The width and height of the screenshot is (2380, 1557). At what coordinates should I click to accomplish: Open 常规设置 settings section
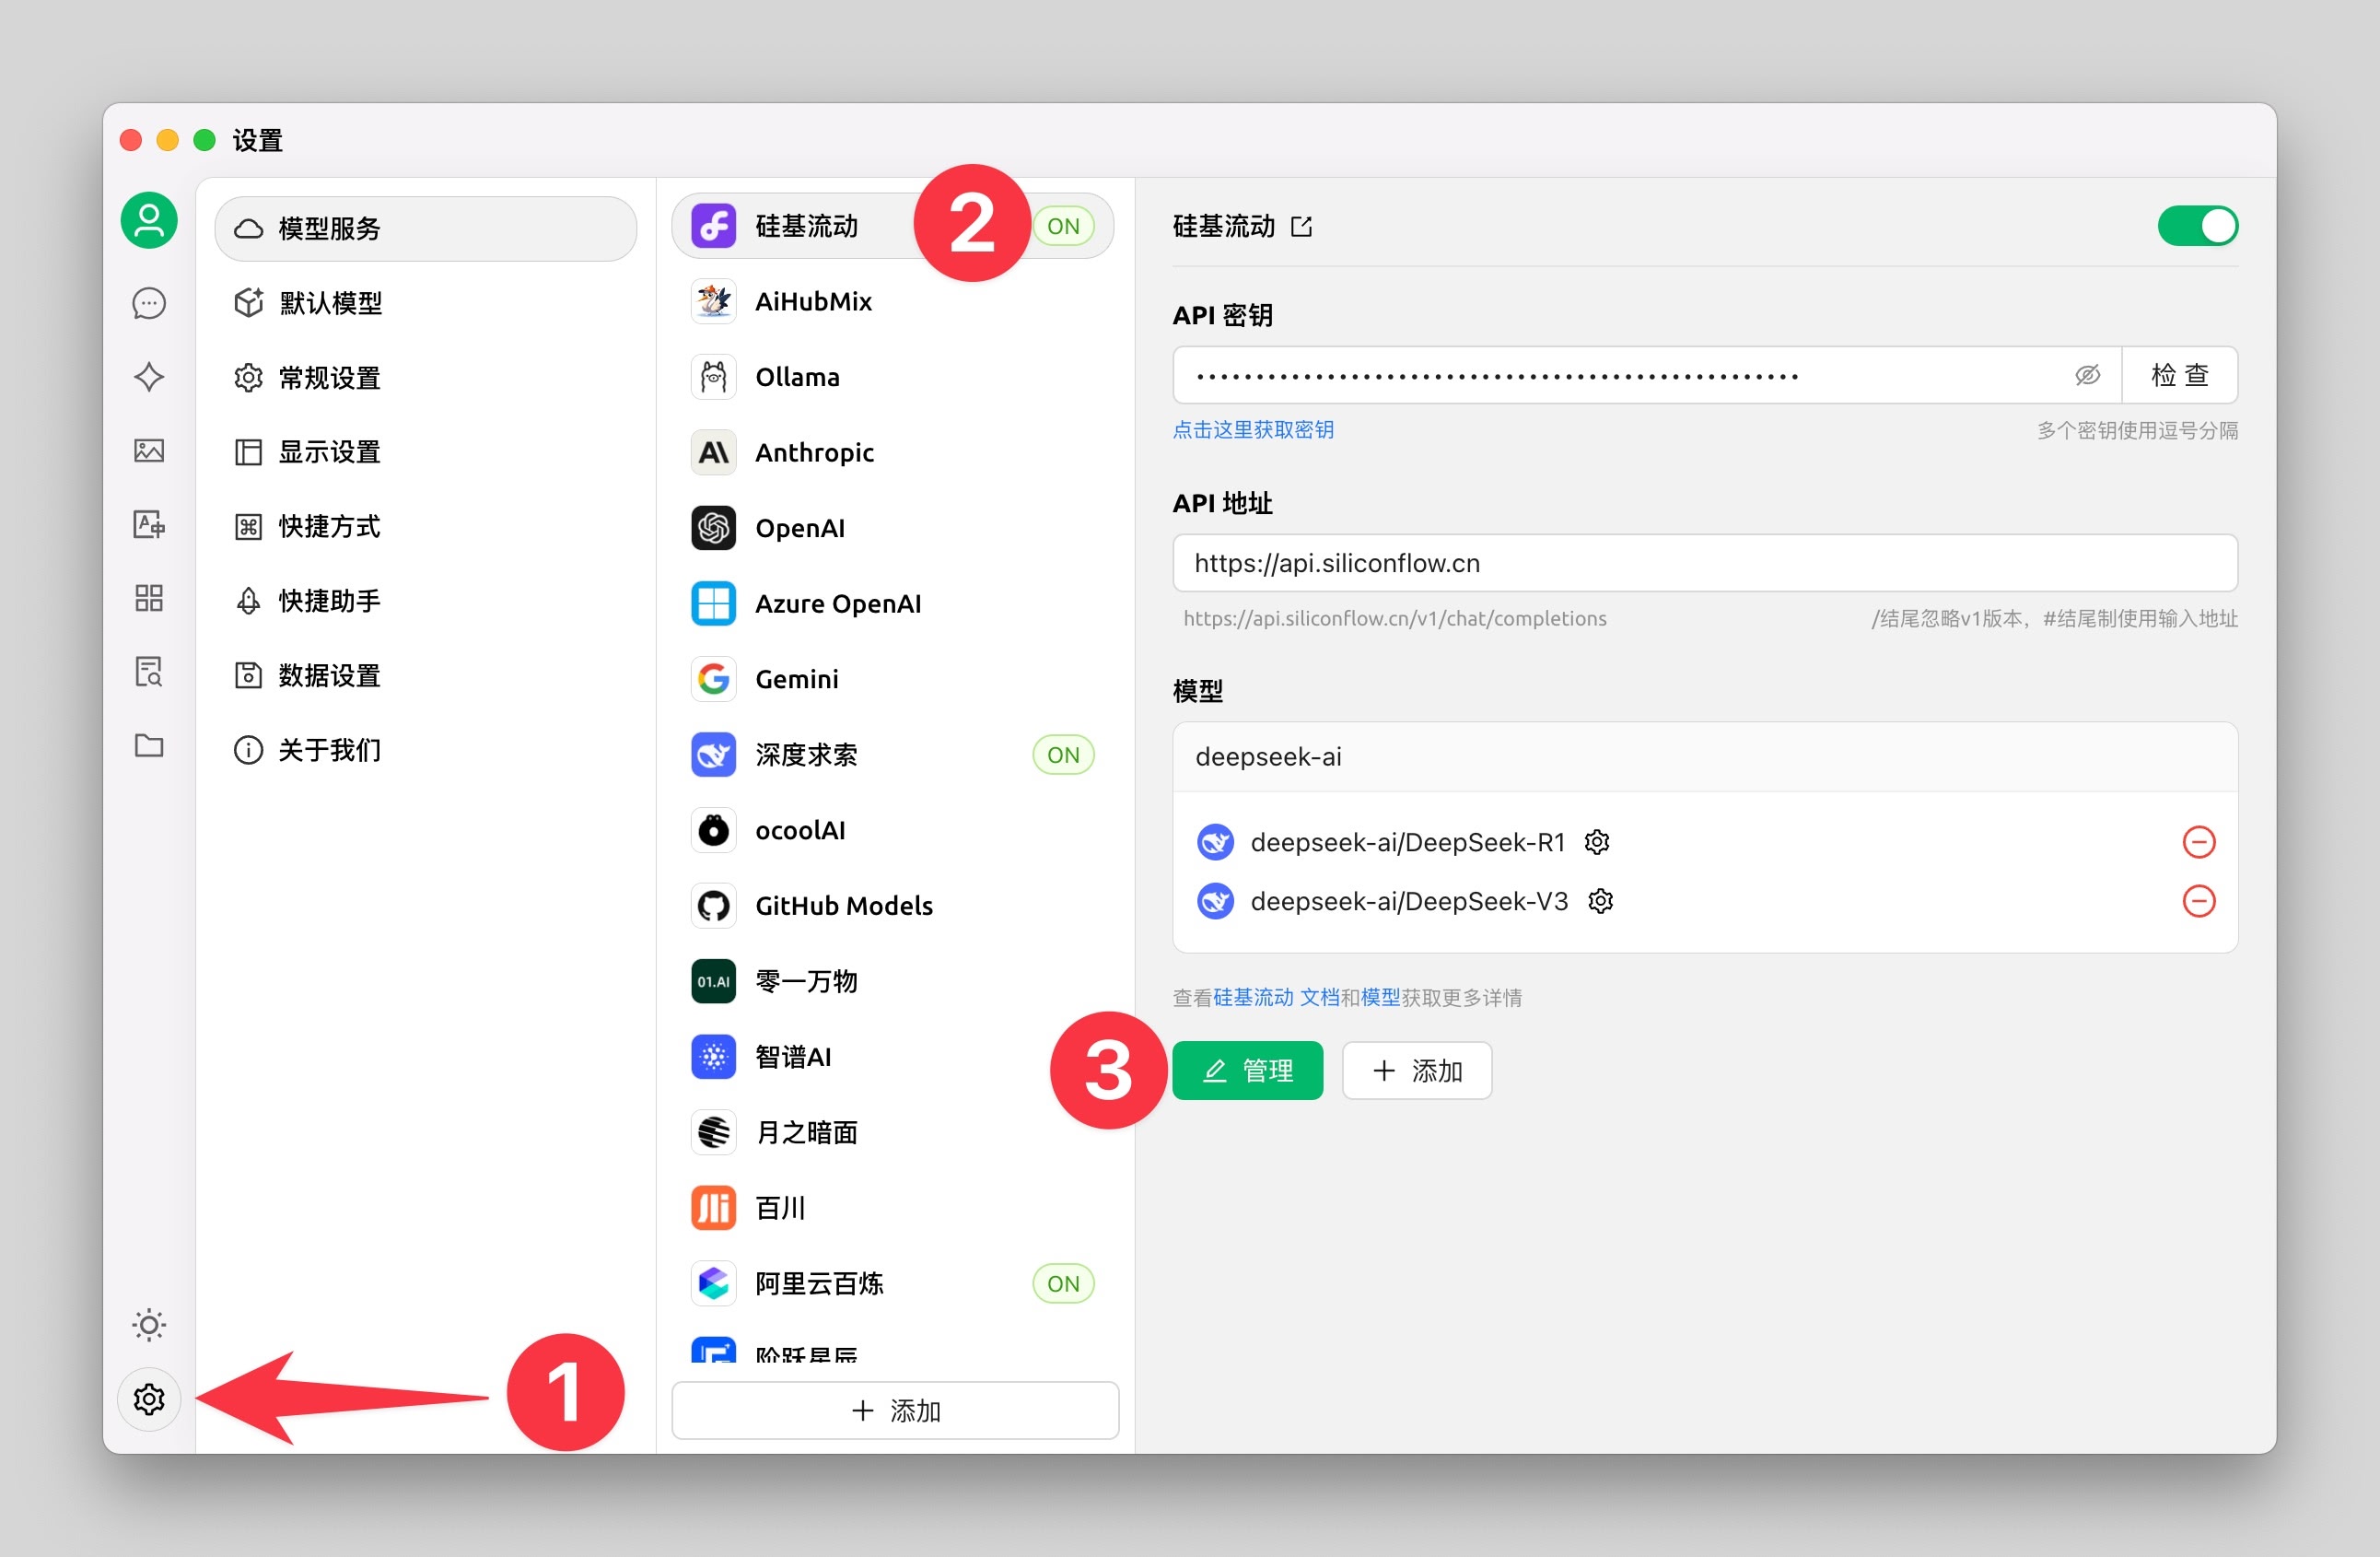425,377
